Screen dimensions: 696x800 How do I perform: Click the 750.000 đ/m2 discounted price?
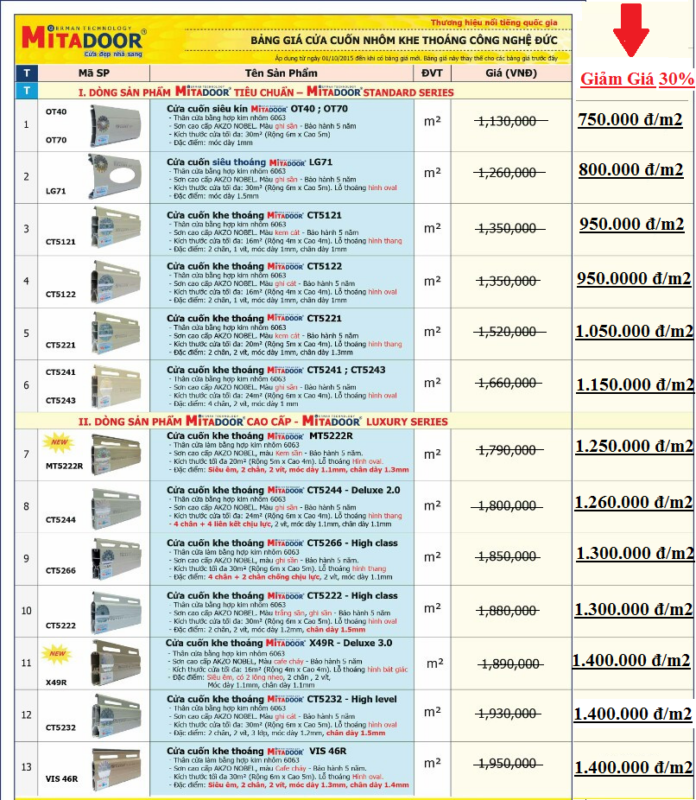click(x=630, y=119)
